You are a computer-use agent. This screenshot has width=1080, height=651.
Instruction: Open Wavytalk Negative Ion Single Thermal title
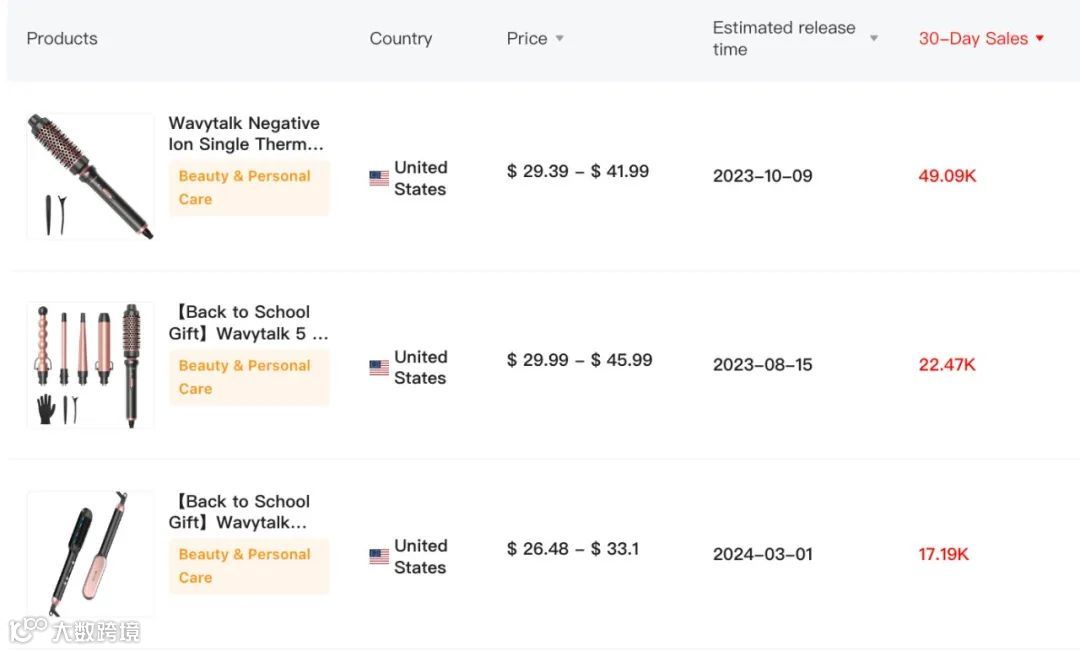pyautogui.click(x=245, y=134)
